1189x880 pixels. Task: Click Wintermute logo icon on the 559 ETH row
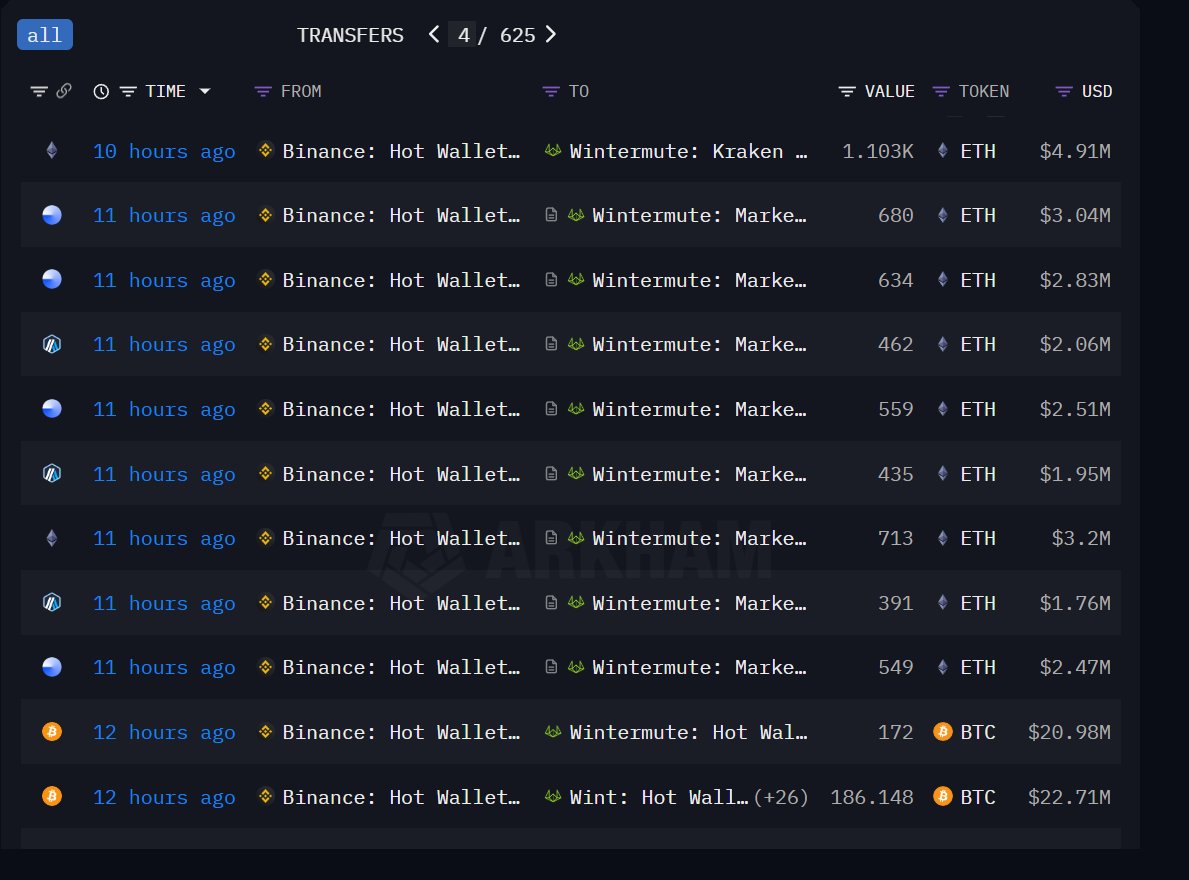click(x=576, y=409)
